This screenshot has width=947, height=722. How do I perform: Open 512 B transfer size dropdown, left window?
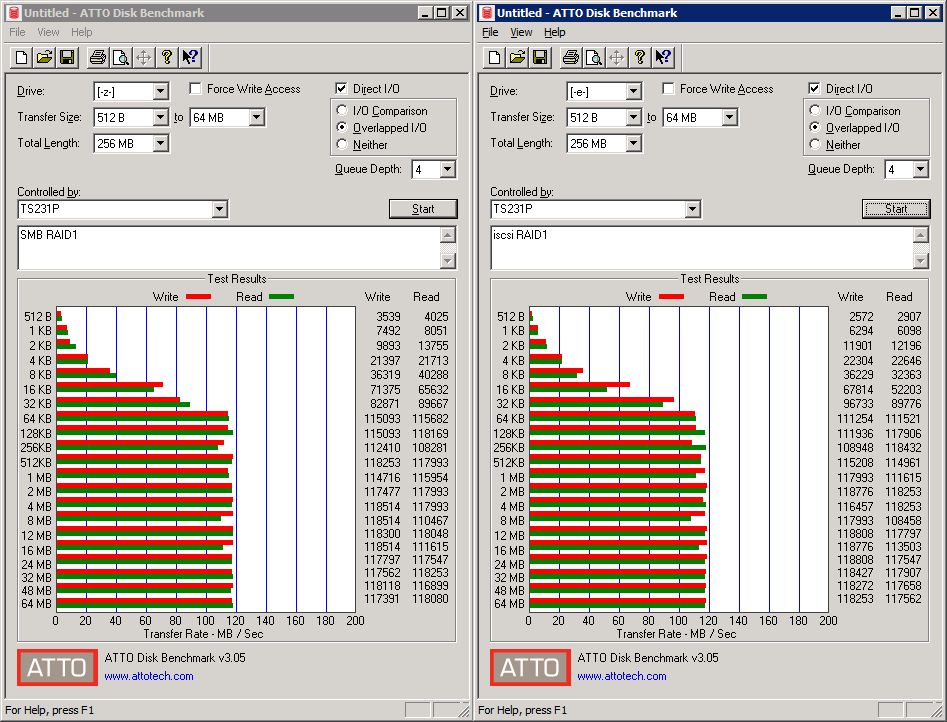tap(160, 117)
